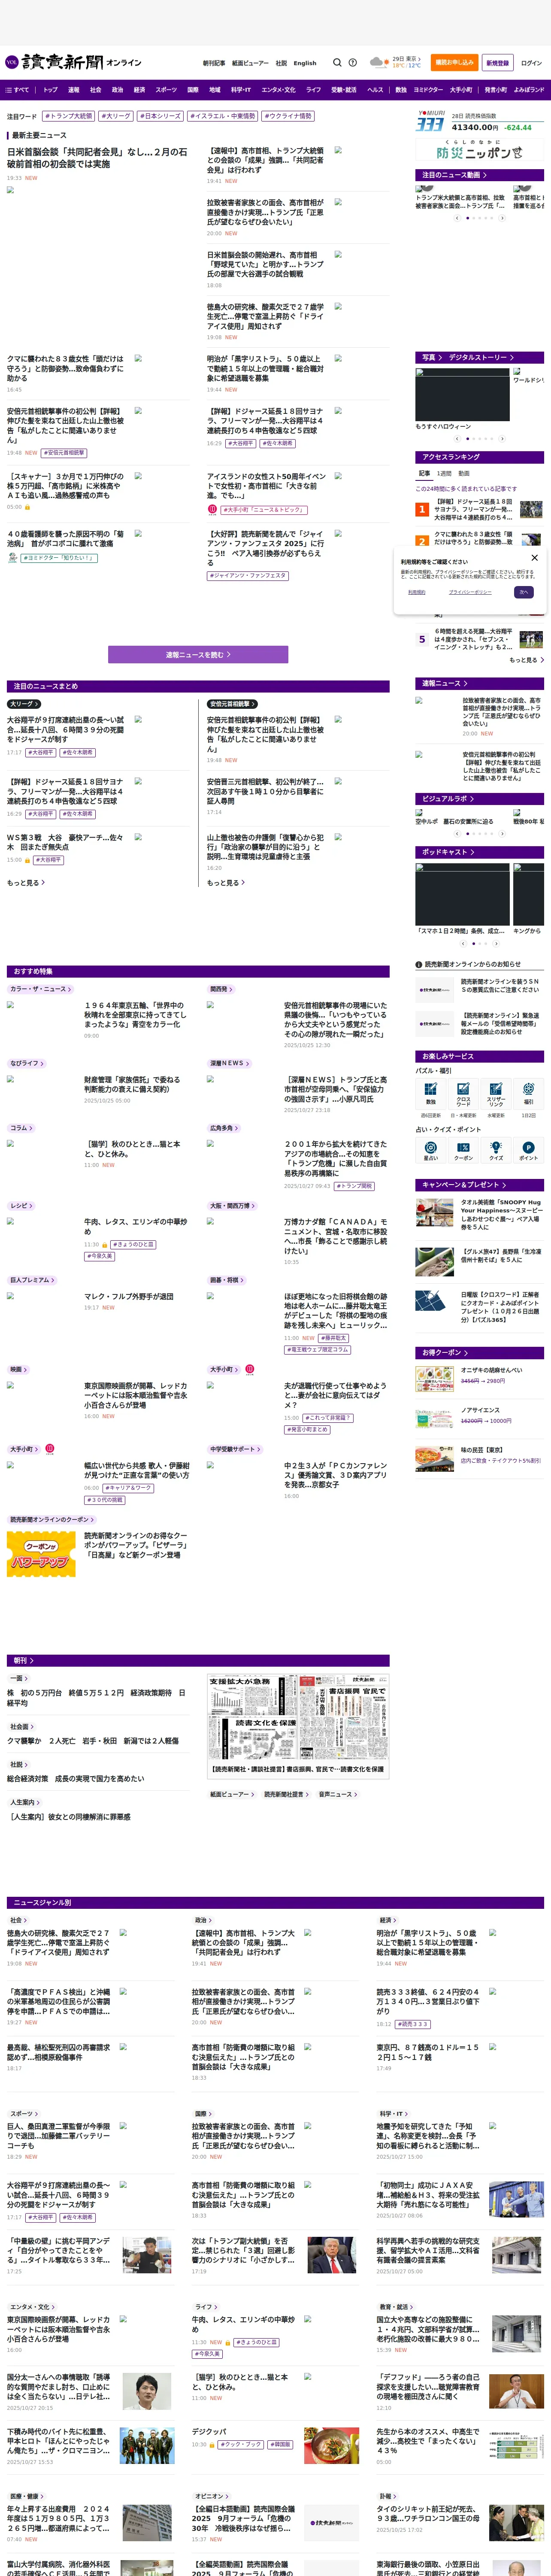Select 経済 in the purple nav bar

tap(139, 90)
